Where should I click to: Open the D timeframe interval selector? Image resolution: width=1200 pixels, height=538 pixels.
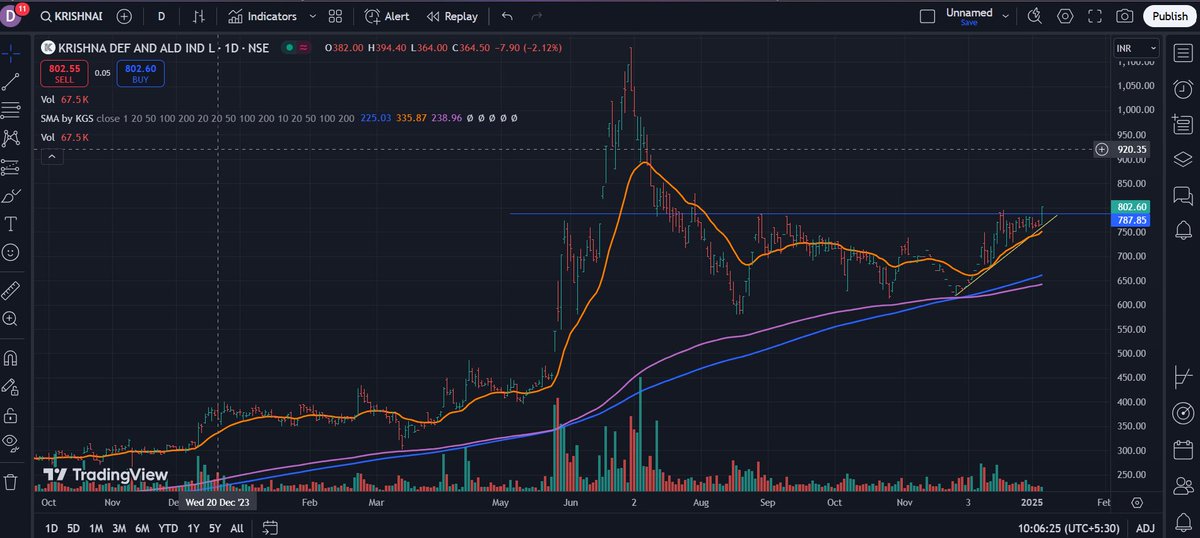click(x=161, y=16)
